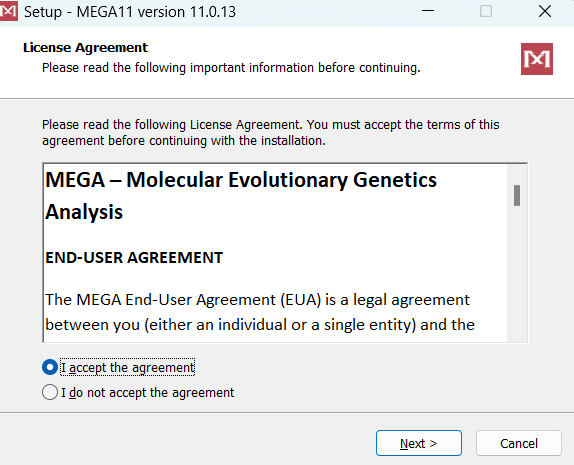The image size is (574, 465).
Task: Minimize the MEGA11 Setup window
Action: click(428, 11)
